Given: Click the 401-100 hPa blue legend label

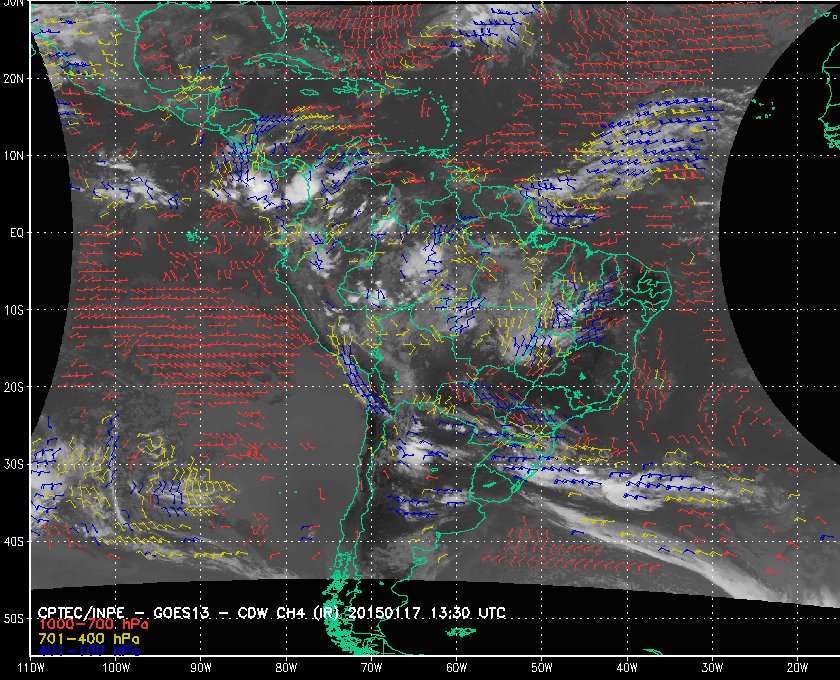Looking at the screenshot, I should coord(88,651).
